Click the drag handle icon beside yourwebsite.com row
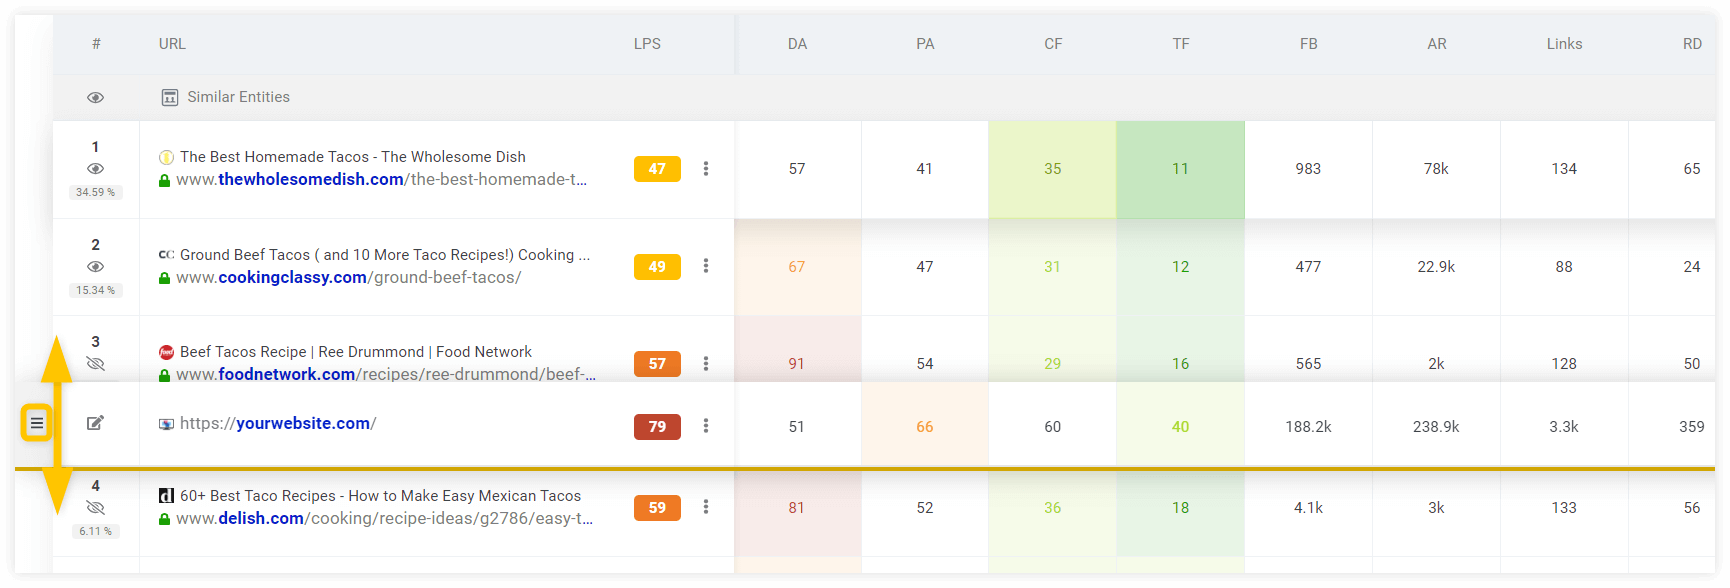 pos(36,423)
